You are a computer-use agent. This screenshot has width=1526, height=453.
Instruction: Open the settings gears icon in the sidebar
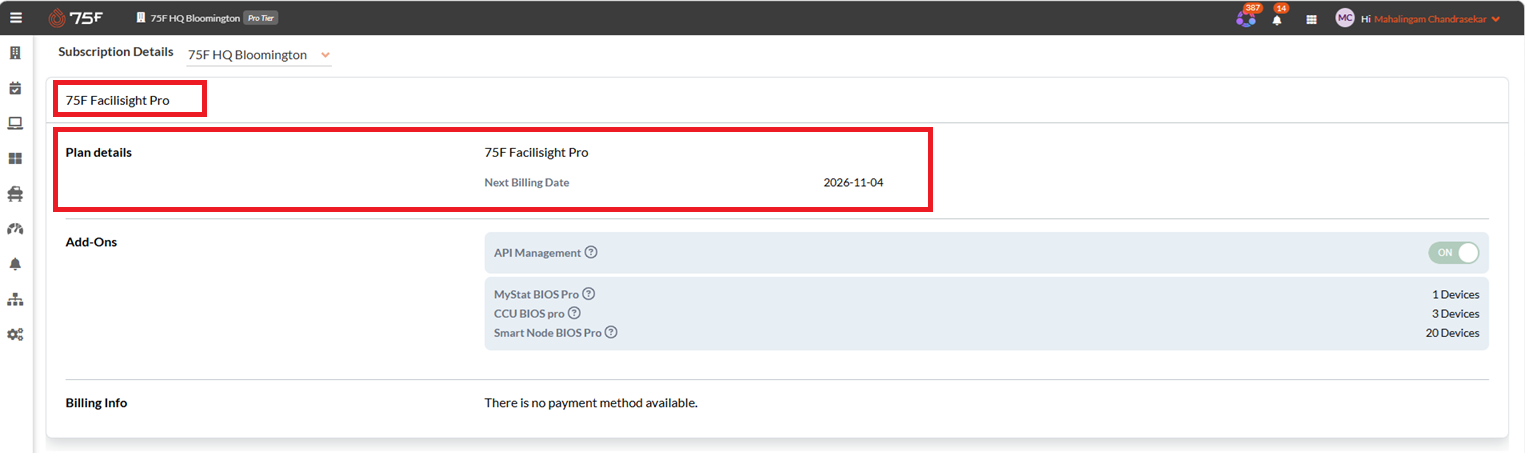point(15,334)
